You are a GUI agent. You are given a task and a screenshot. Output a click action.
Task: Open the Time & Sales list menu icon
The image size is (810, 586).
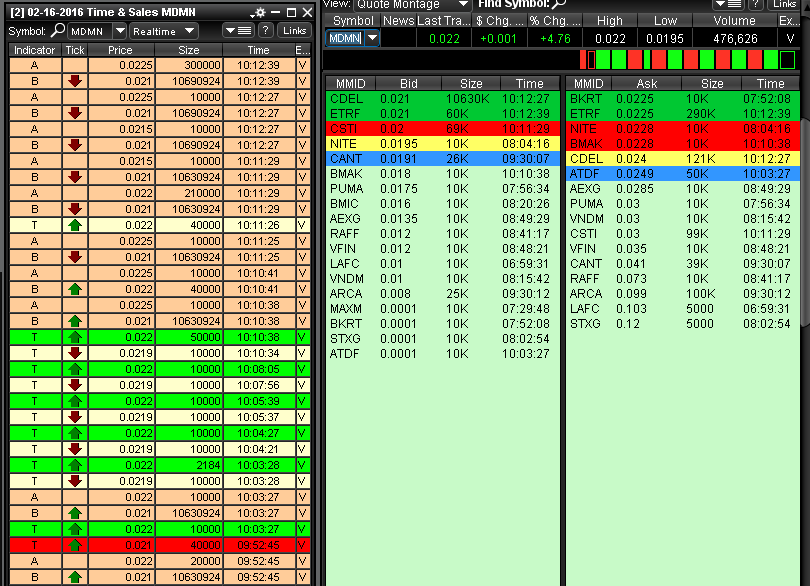239,31
